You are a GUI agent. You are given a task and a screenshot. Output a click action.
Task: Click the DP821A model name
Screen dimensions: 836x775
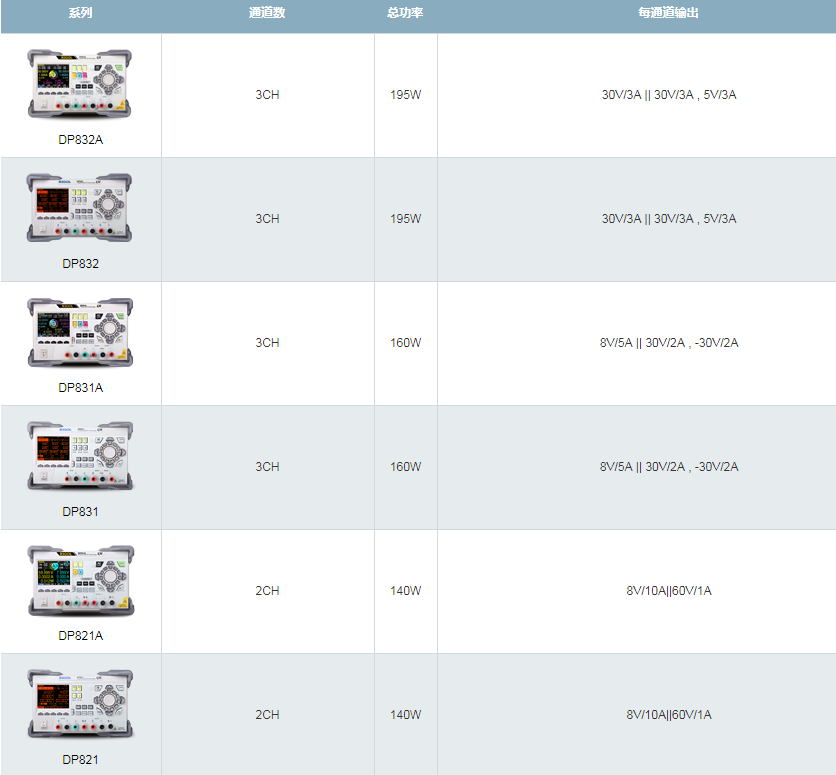point(81,636)
